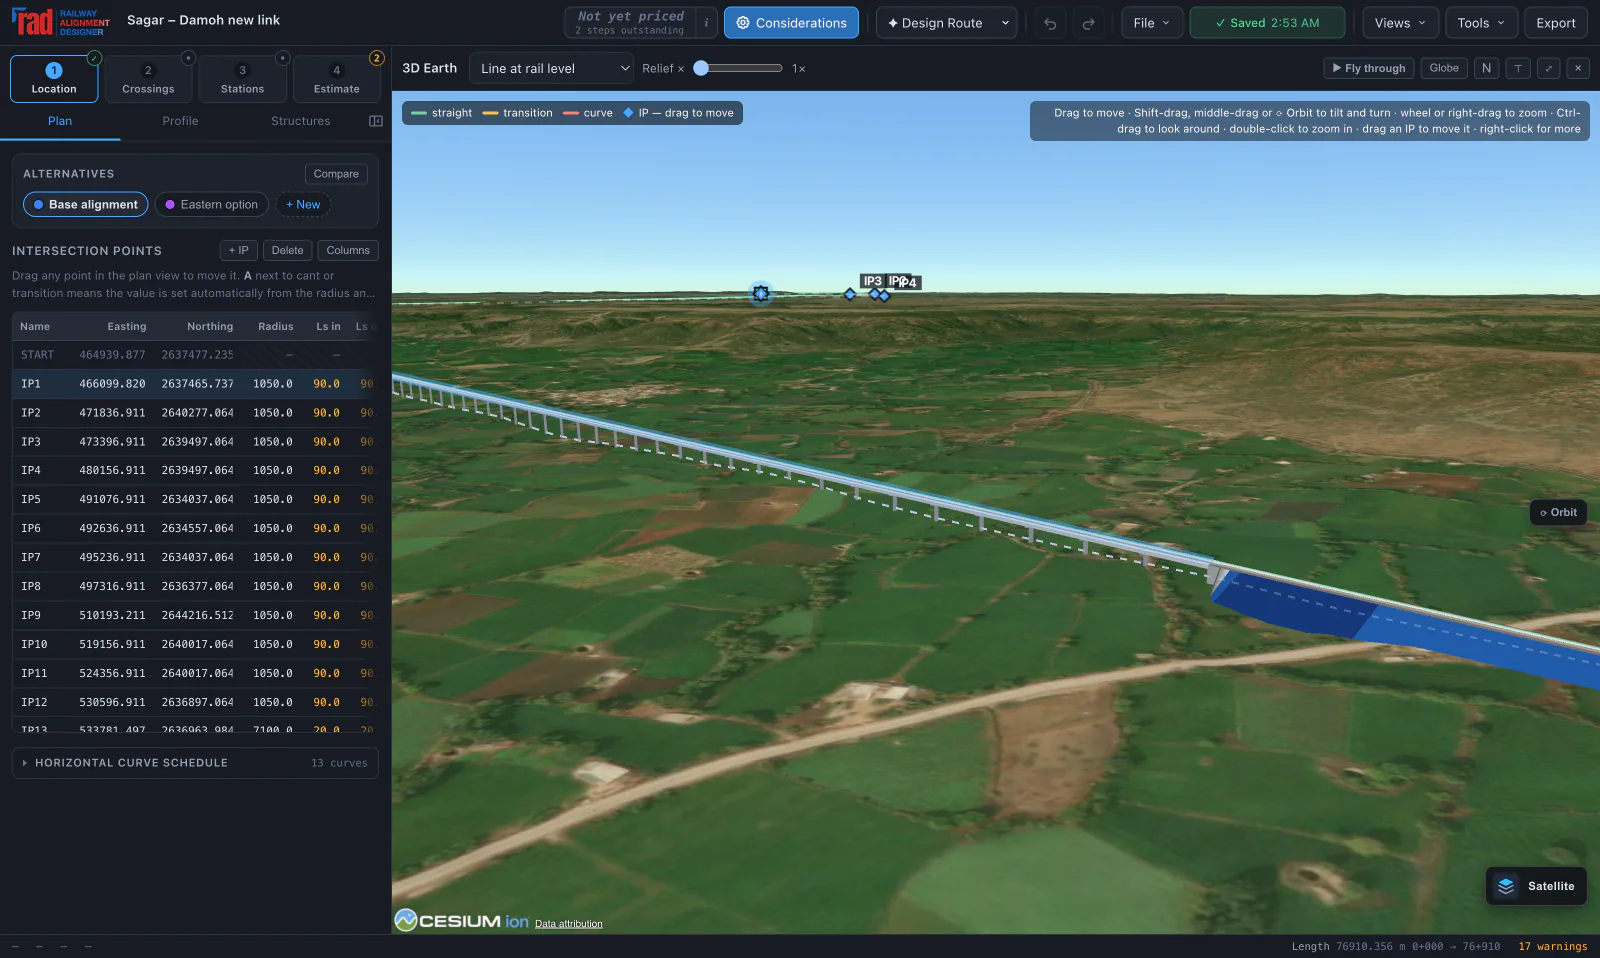Viewport: 1600px width, 958px height.
Task: Open the Columns chooser for intersection points
Action: click(348, 250)
